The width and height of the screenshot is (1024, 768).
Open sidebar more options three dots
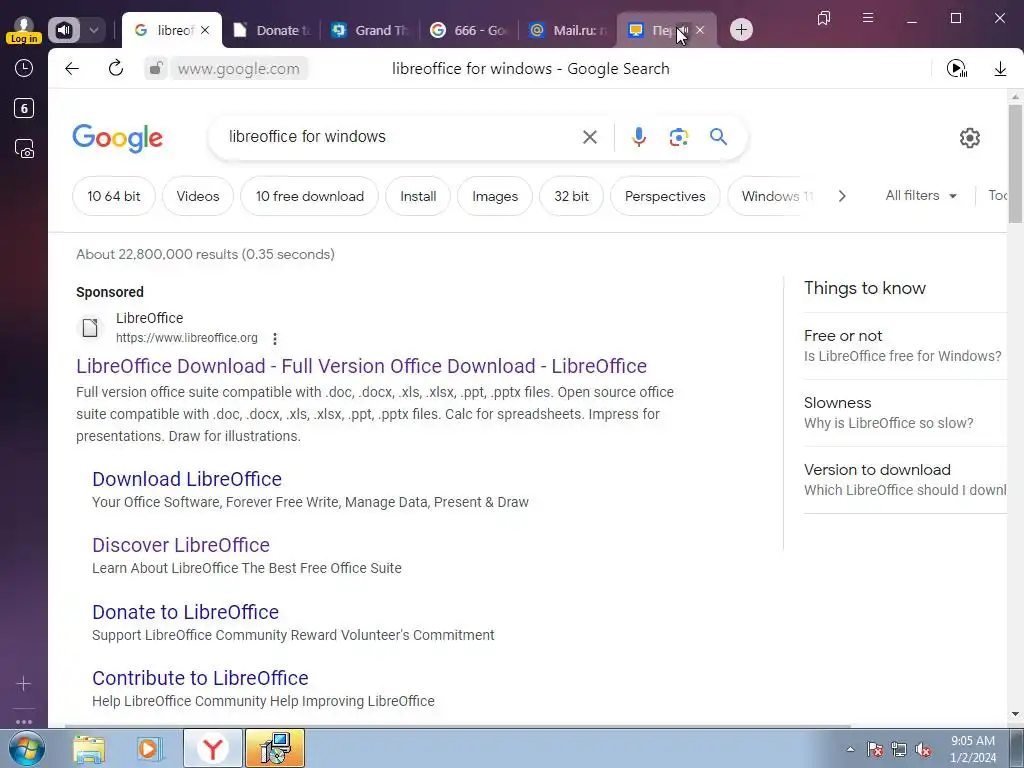[x=24, y=722]
